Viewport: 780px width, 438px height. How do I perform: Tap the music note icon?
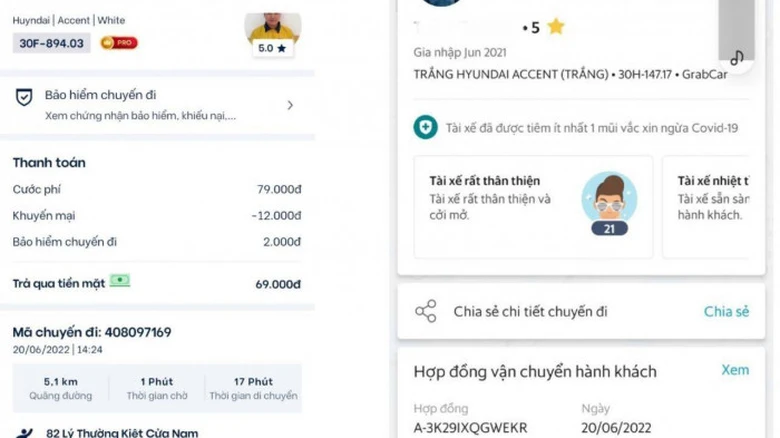[x=737, y=58]
